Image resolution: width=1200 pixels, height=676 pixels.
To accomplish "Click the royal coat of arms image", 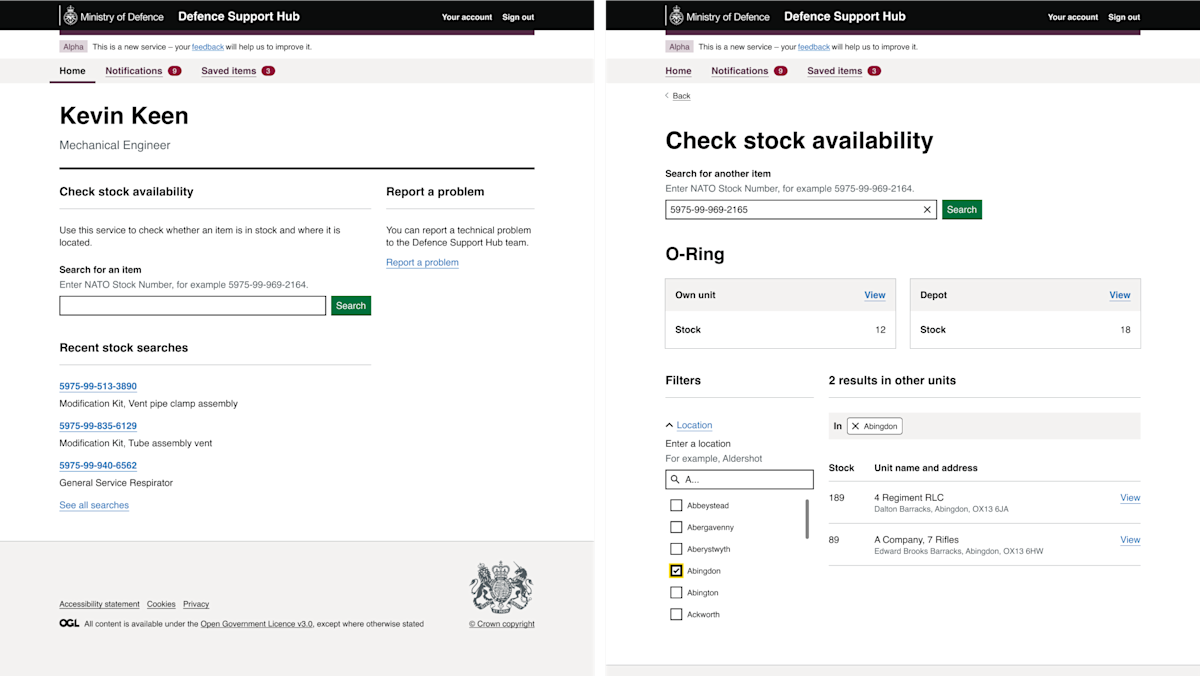I will [501, 588].
